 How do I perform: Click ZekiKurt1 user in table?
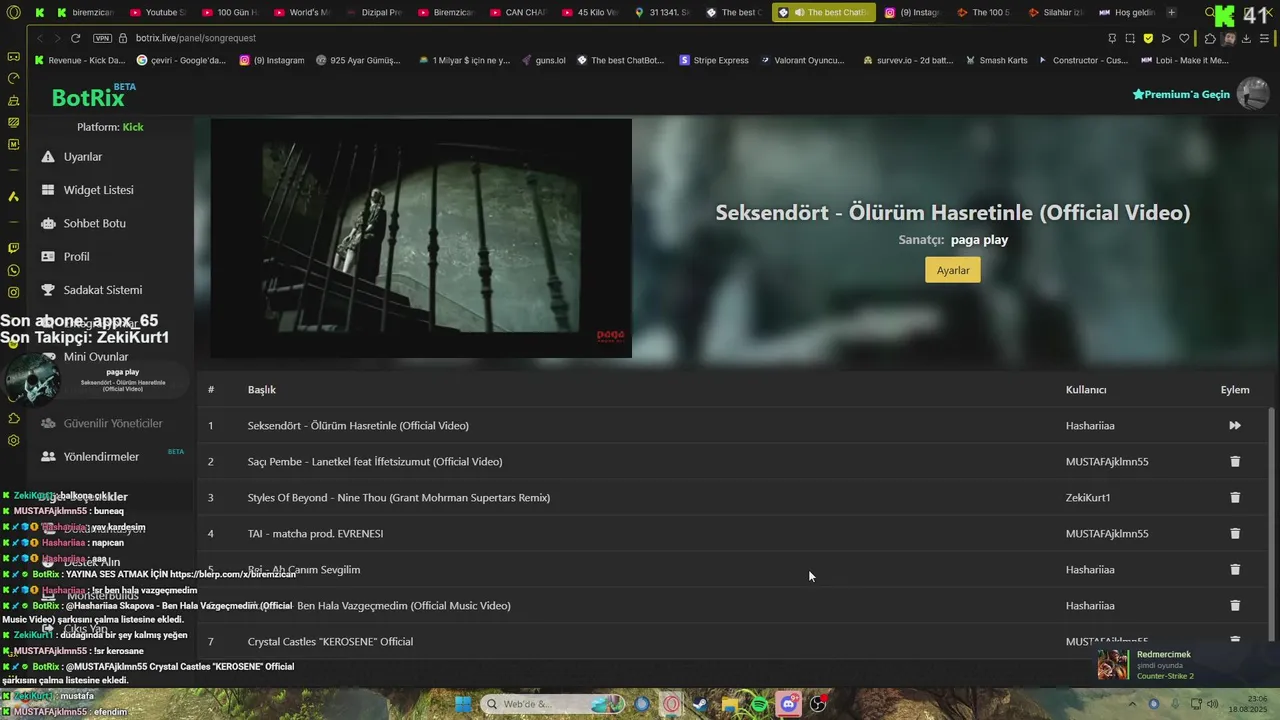coord(1088,497)
